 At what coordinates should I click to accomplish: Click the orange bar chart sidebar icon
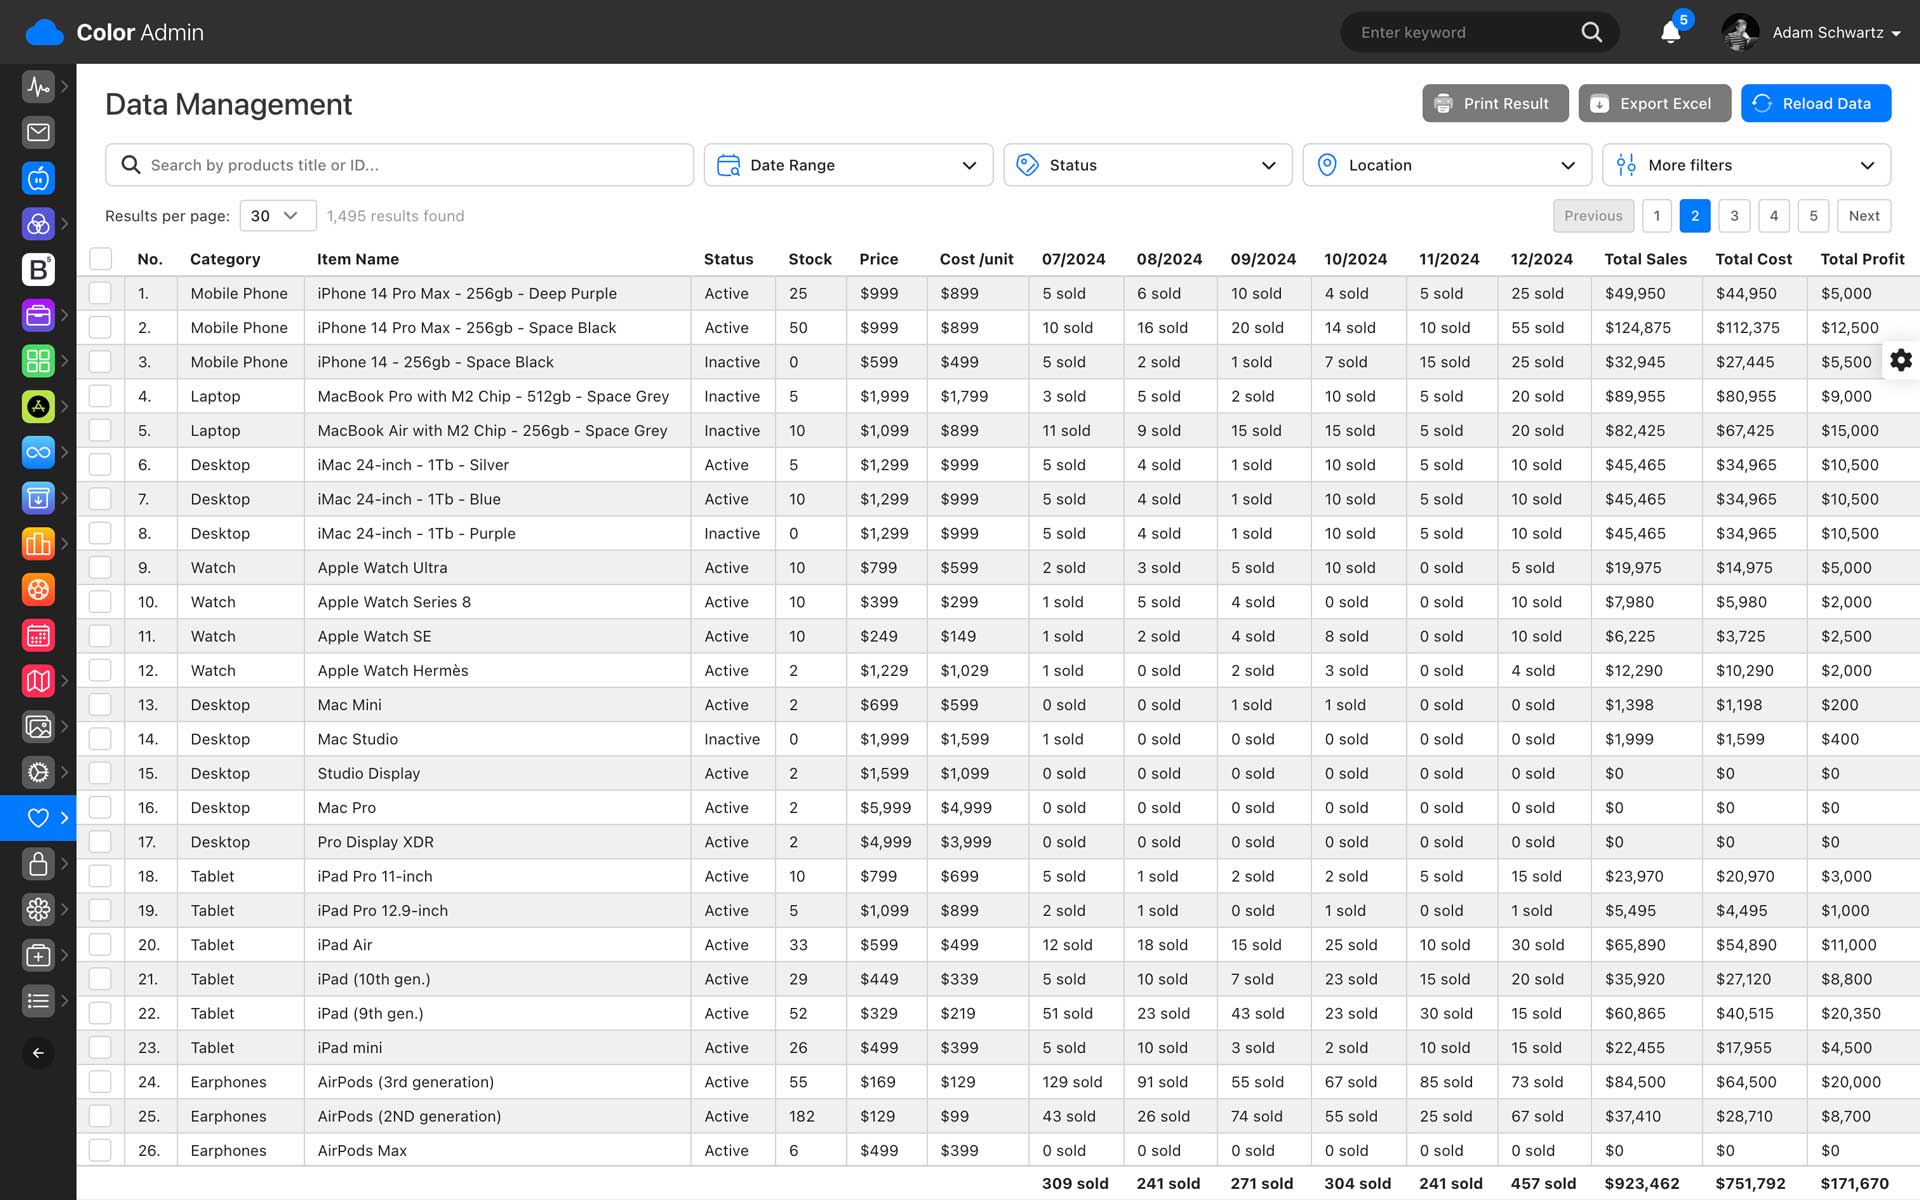pos(38,544)
